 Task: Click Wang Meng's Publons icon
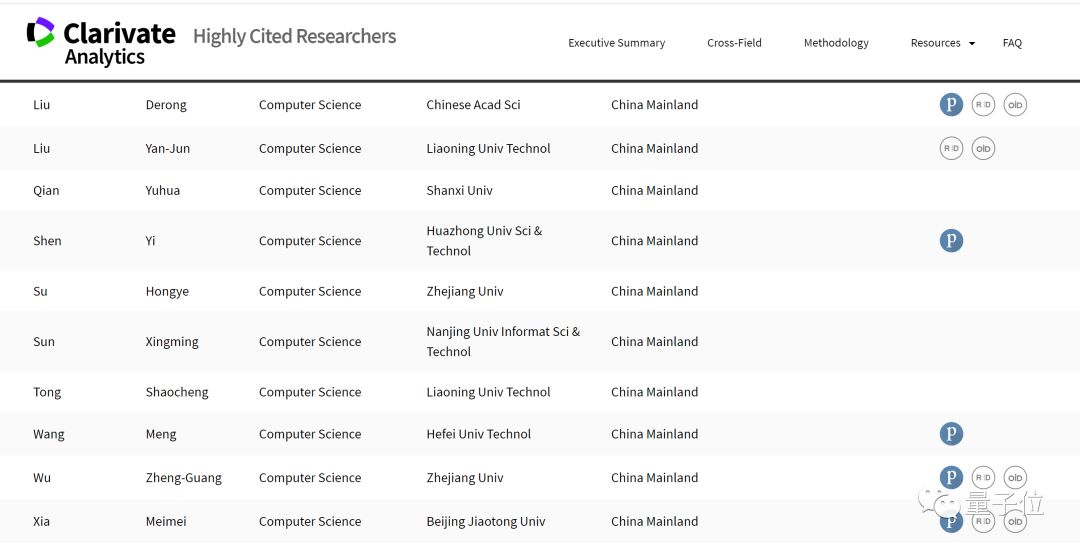pyautogui.click(x=951, y=434)
